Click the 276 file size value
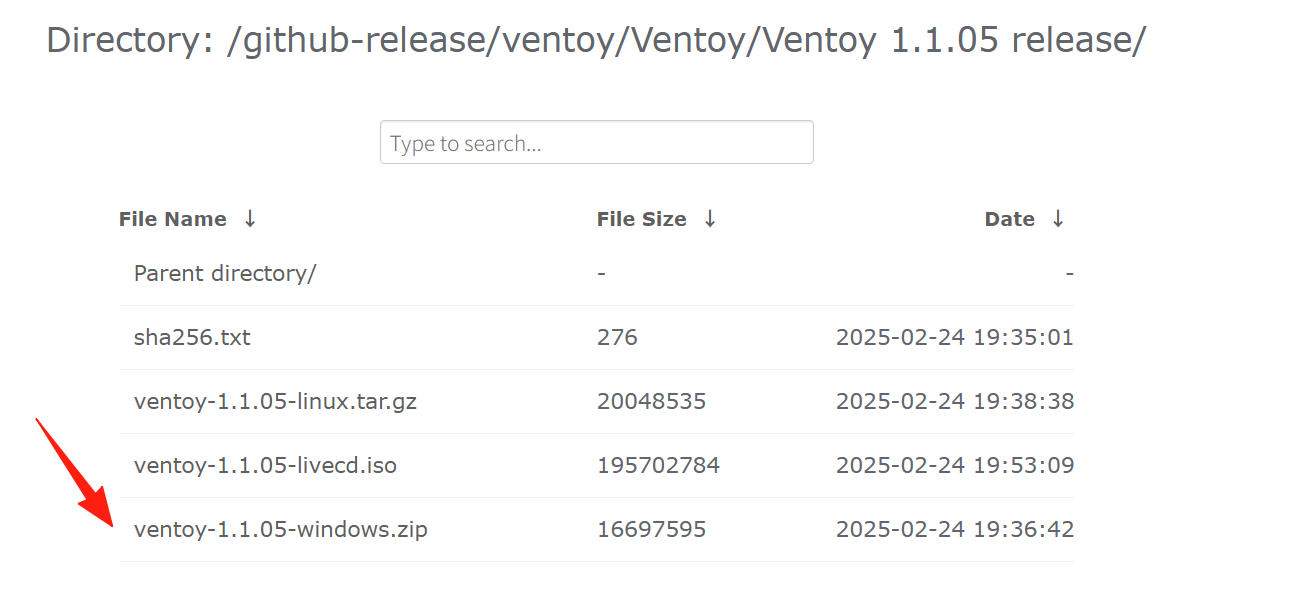This screenshot has height=594, width=1316. pyautogui.click(x=617, y=337)
